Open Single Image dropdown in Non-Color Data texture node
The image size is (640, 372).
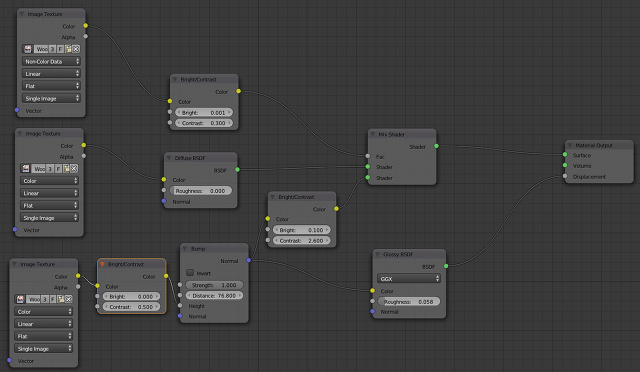(x=51, y=98)
